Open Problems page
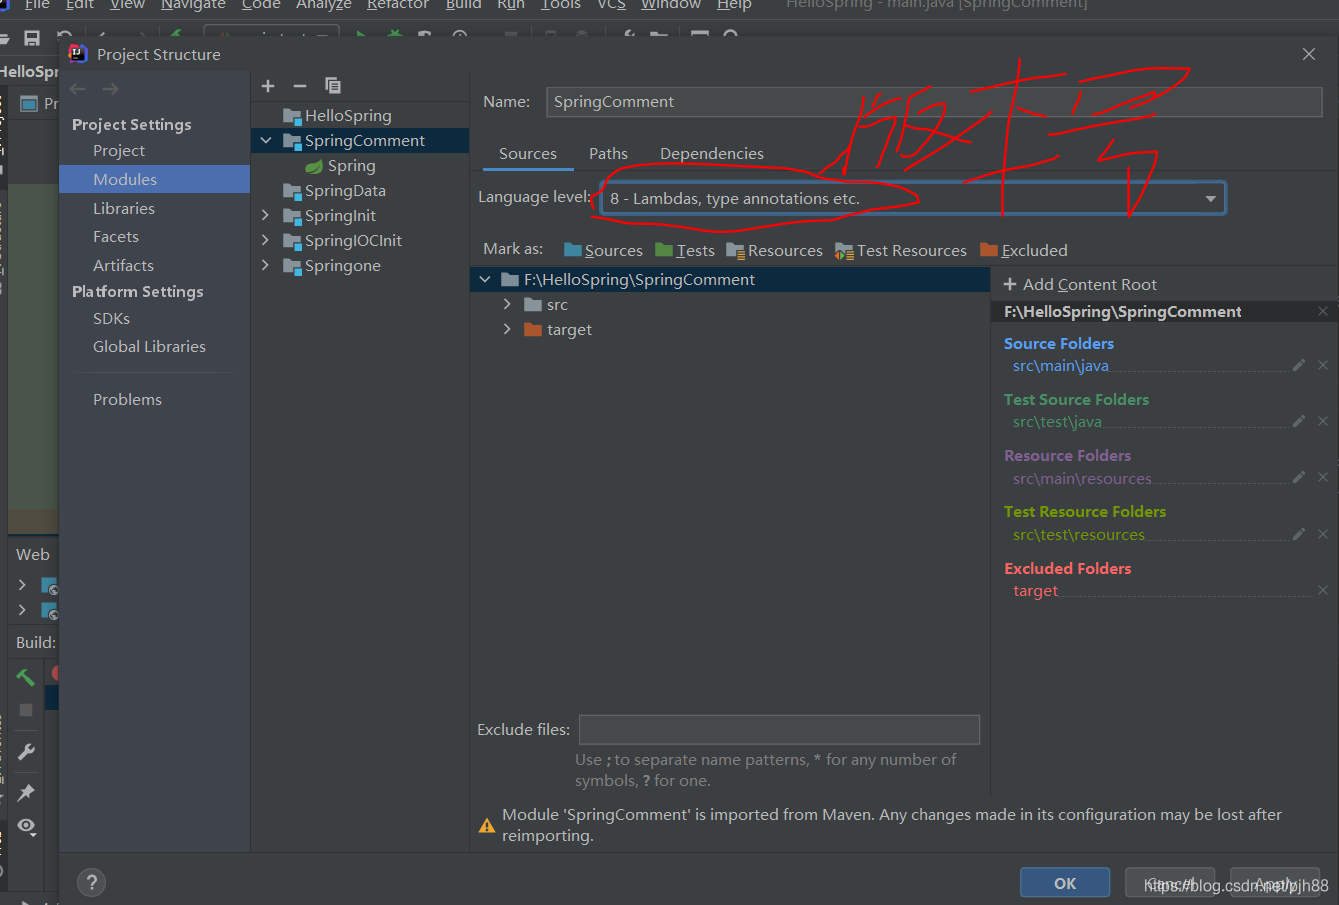Image resolution: width=1339 pixels, height=905 pixels. [x=127, y=400]
